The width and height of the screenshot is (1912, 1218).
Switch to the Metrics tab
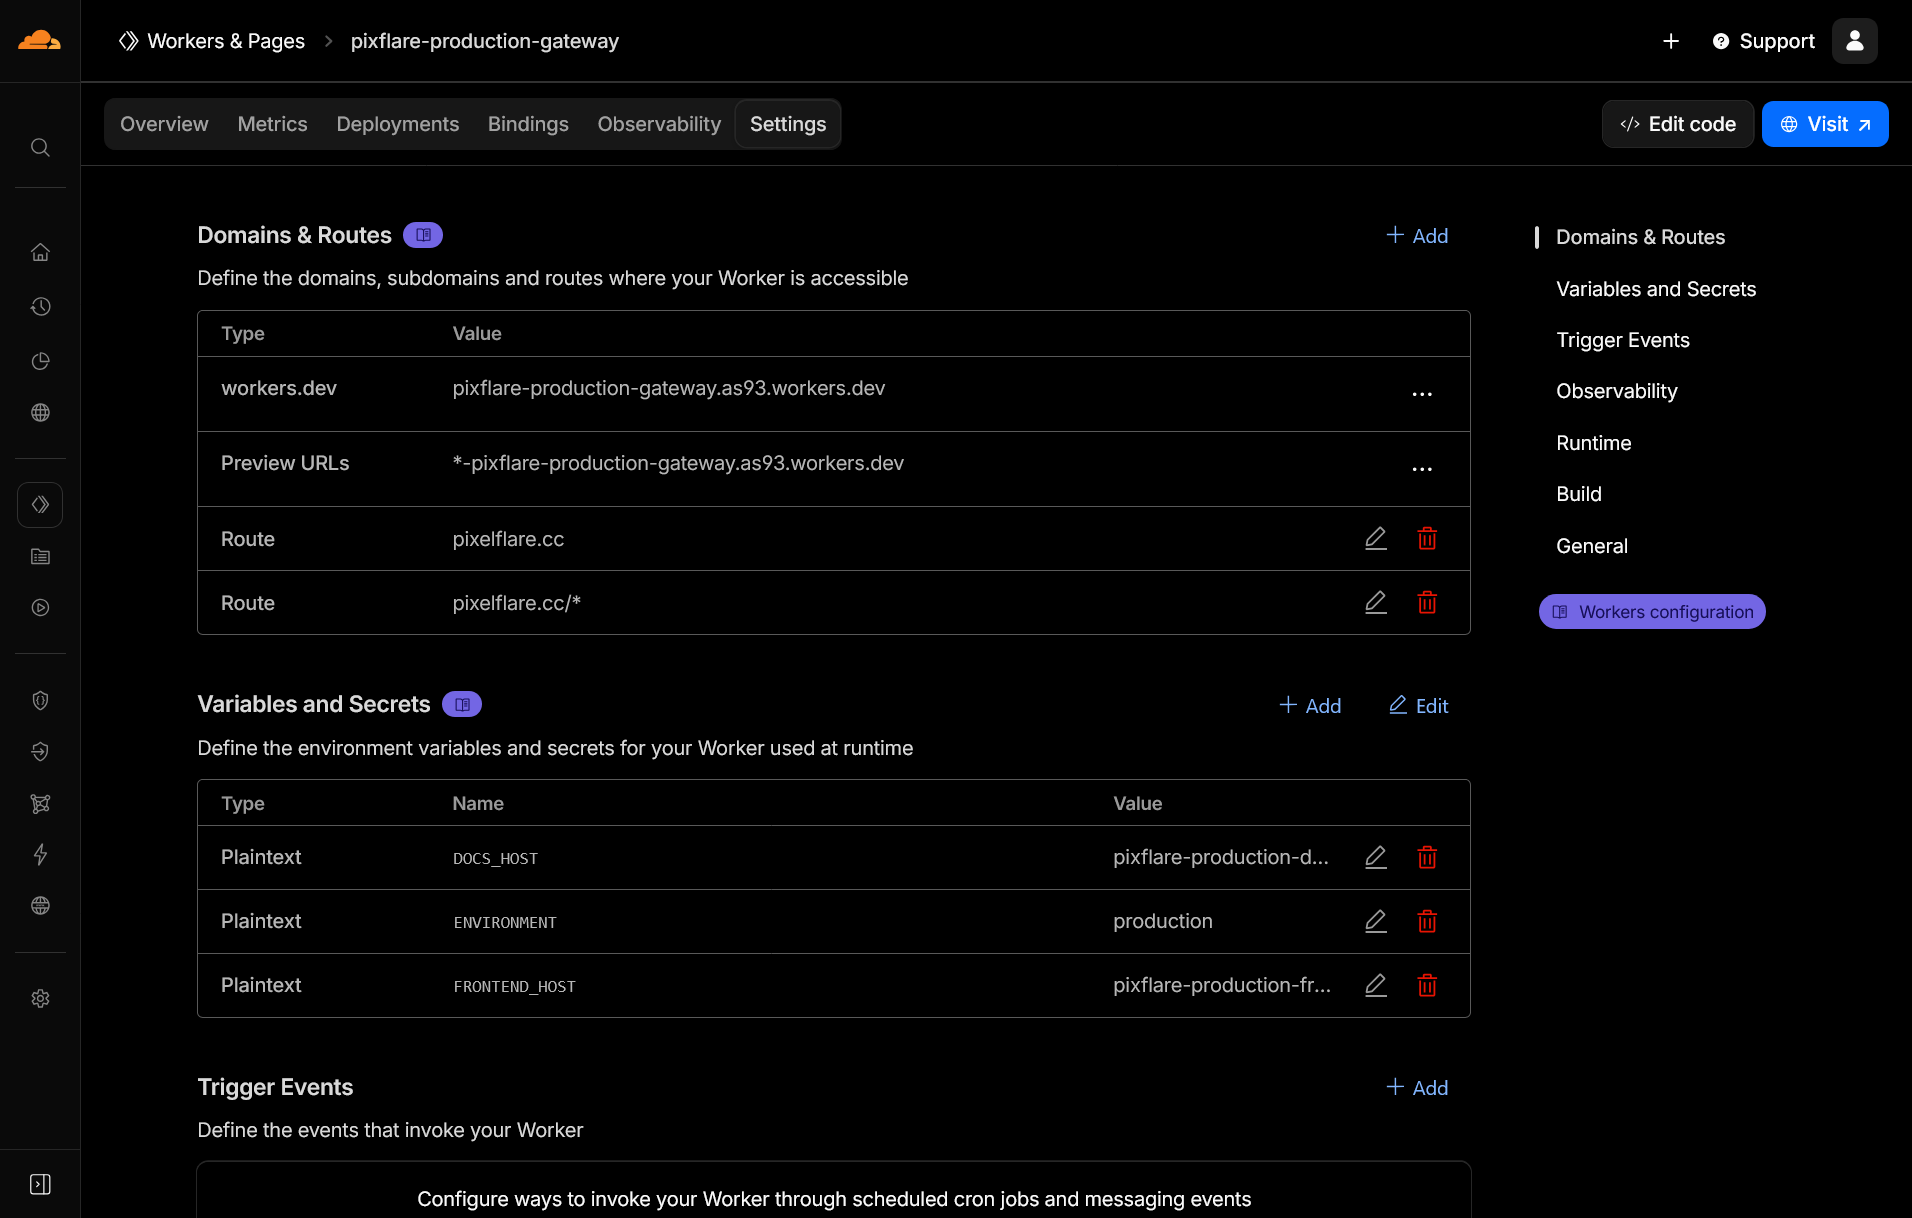click(x=272, y=124)
